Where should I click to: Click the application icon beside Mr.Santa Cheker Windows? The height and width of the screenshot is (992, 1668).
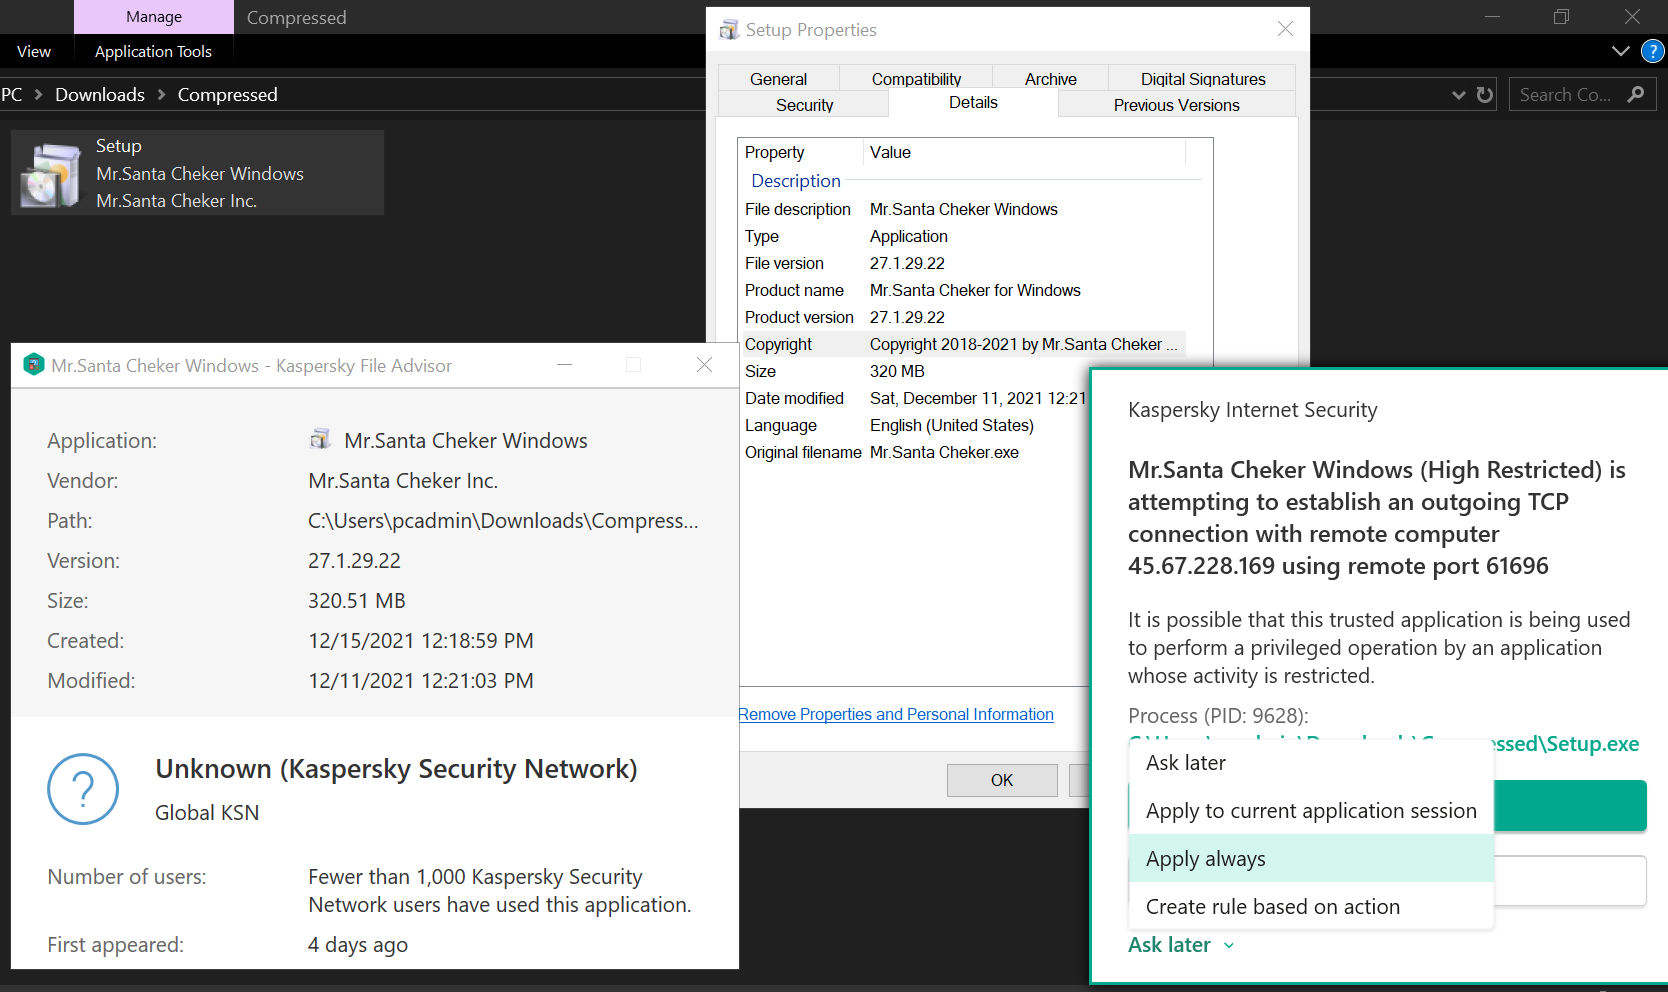(x=320, y=440)
